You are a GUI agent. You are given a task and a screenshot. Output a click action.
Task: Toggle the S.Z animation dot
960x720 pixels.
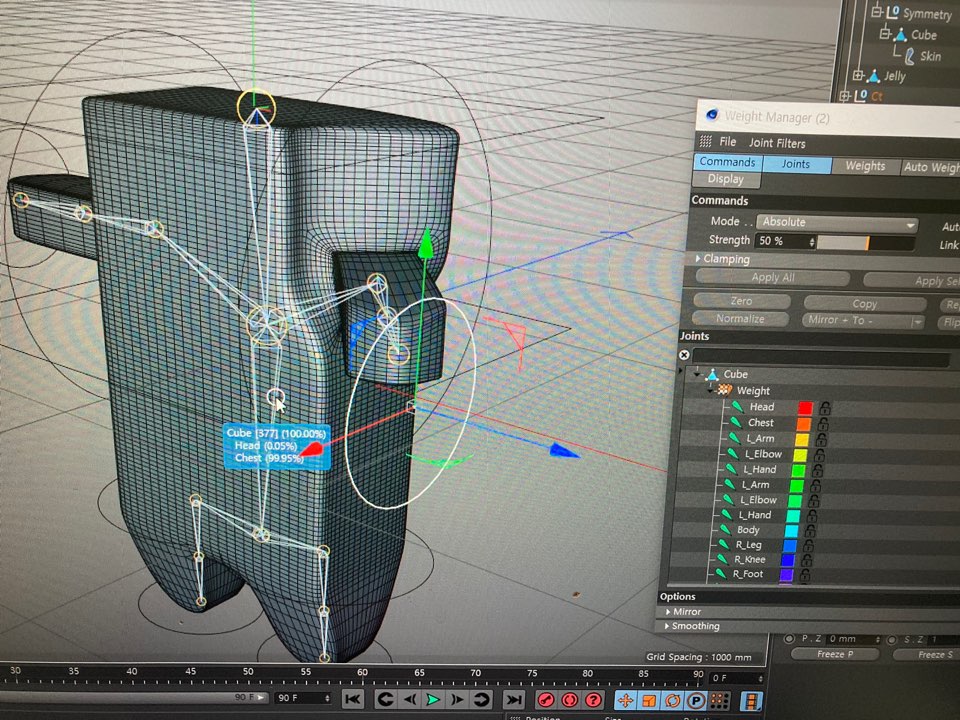(x=891, y=640)
